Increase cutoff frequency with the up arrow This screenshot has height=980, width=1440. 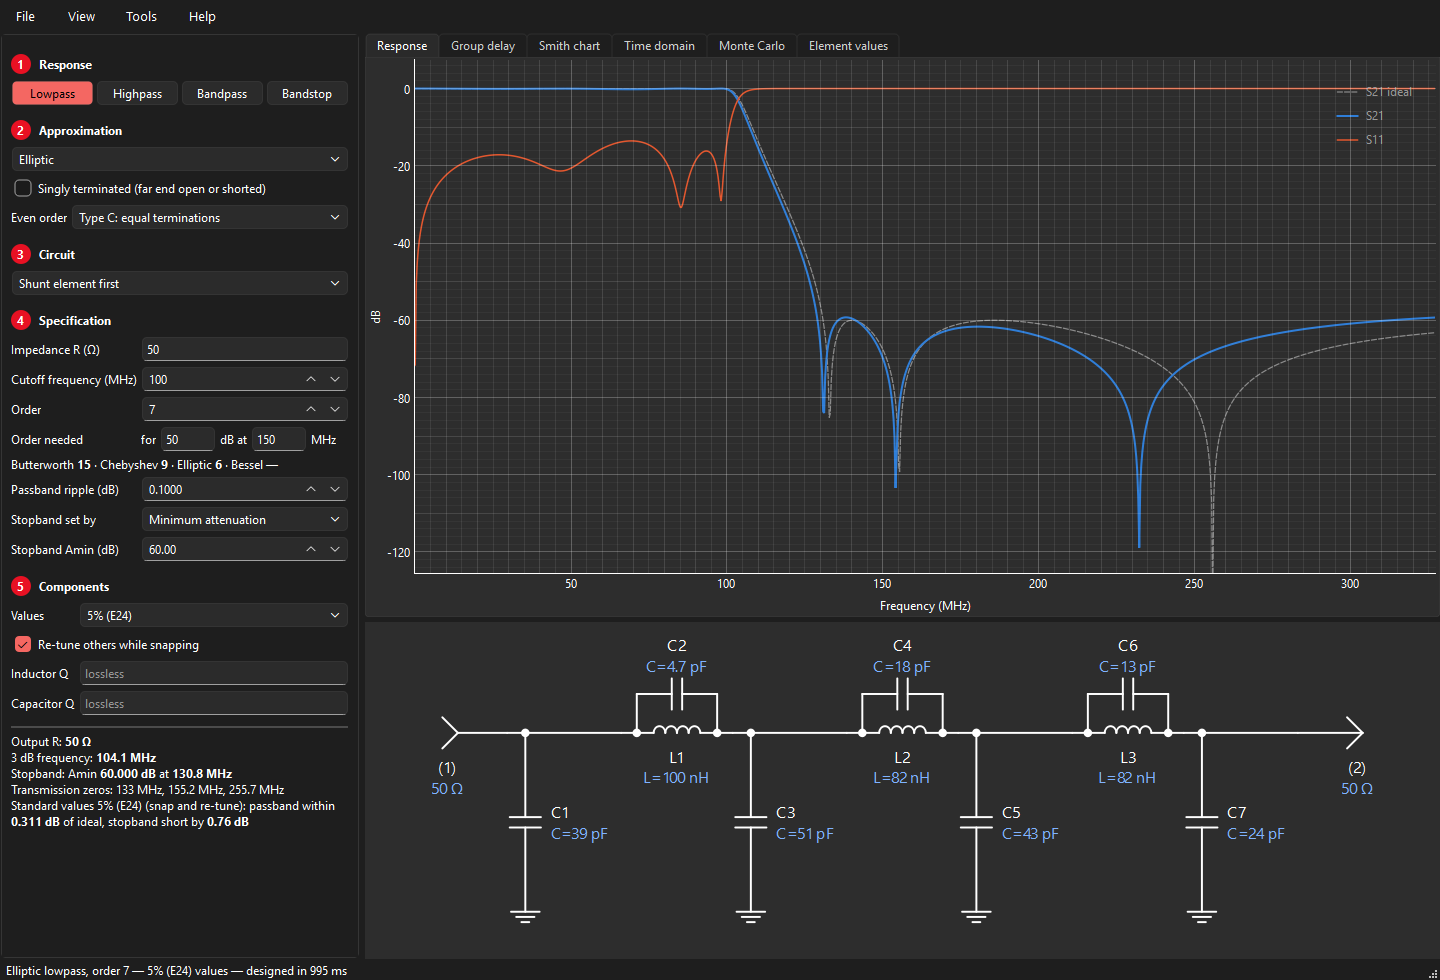(311, 380)
